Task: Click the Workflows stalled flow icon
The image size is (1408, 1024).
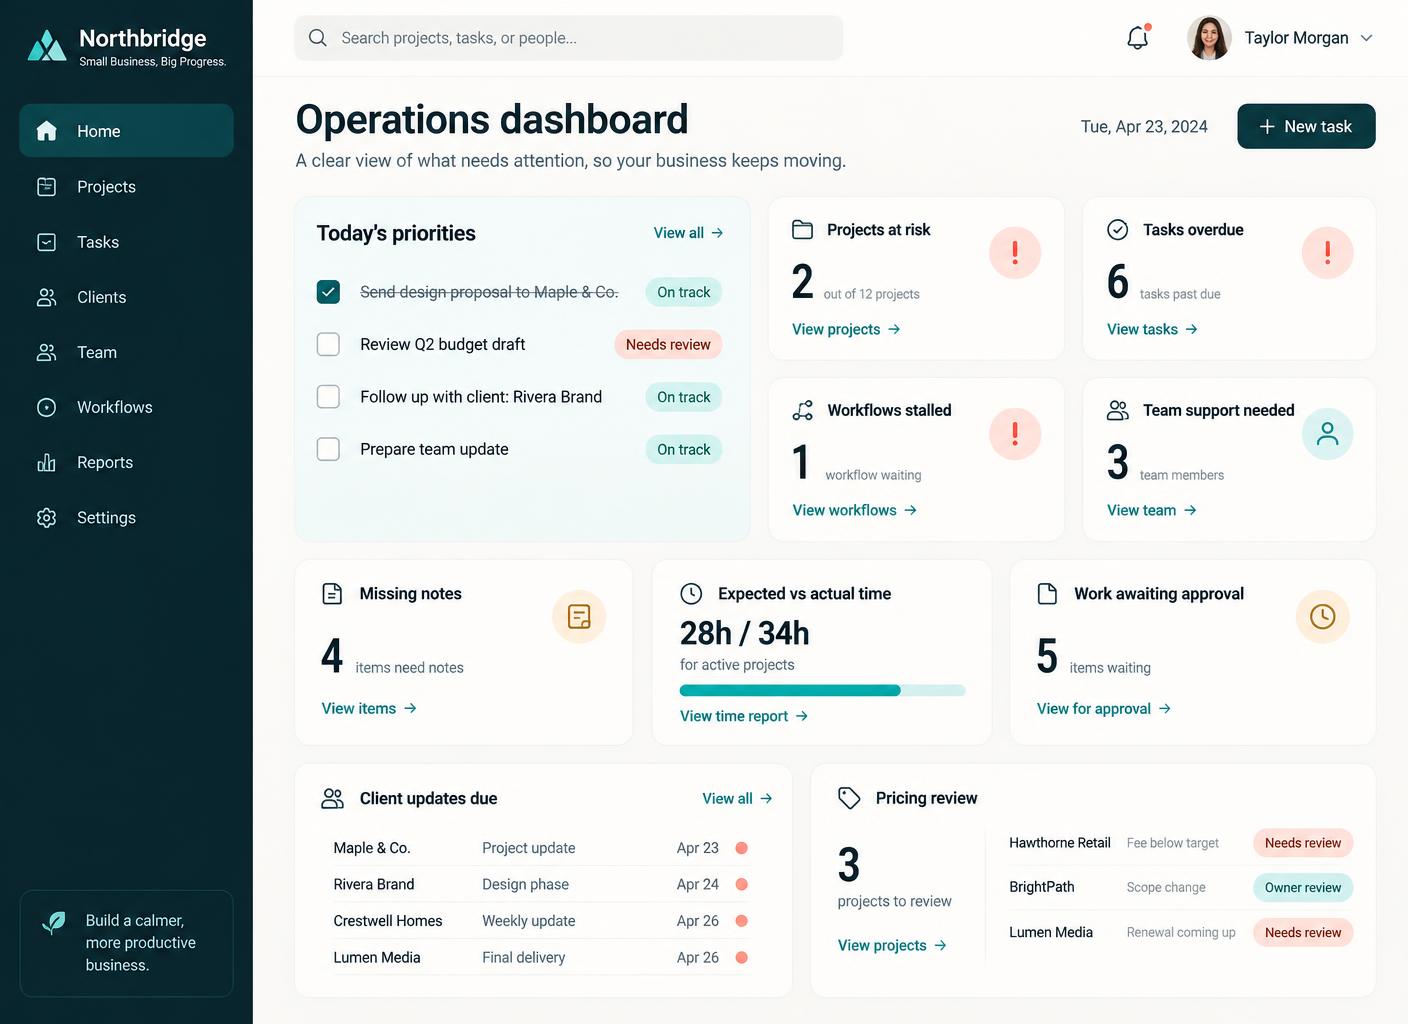Action: 802,410
